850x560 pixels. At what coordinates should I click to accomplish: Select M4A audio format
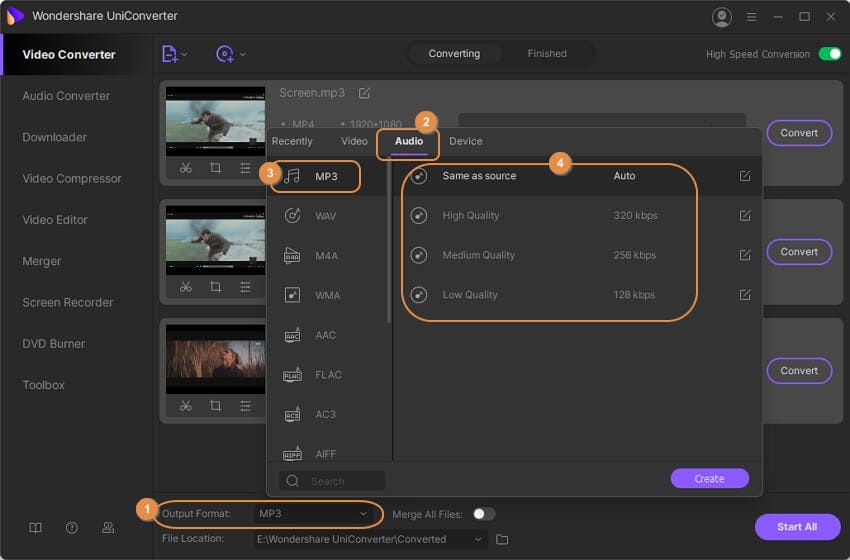pyautogui.click(x=329, y=255)
